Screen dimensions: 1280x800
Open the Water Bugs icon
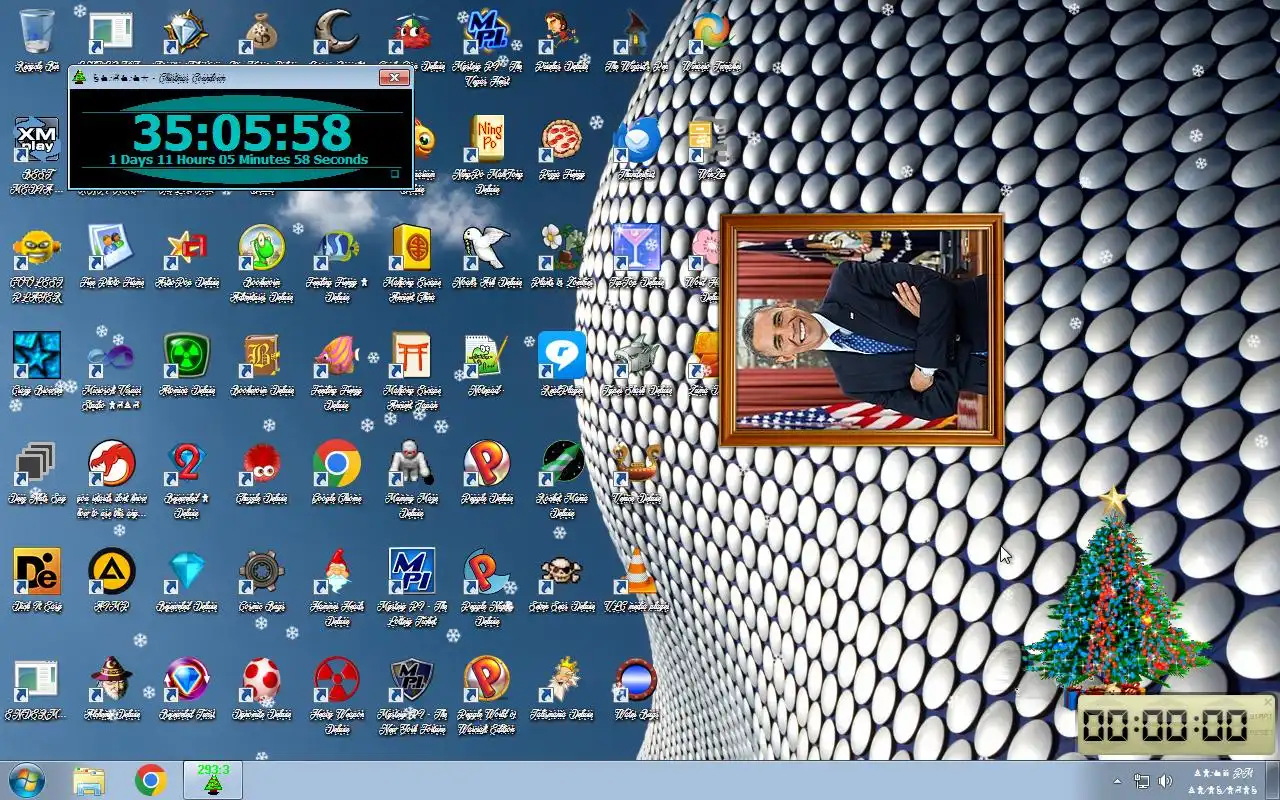point(637,679)
